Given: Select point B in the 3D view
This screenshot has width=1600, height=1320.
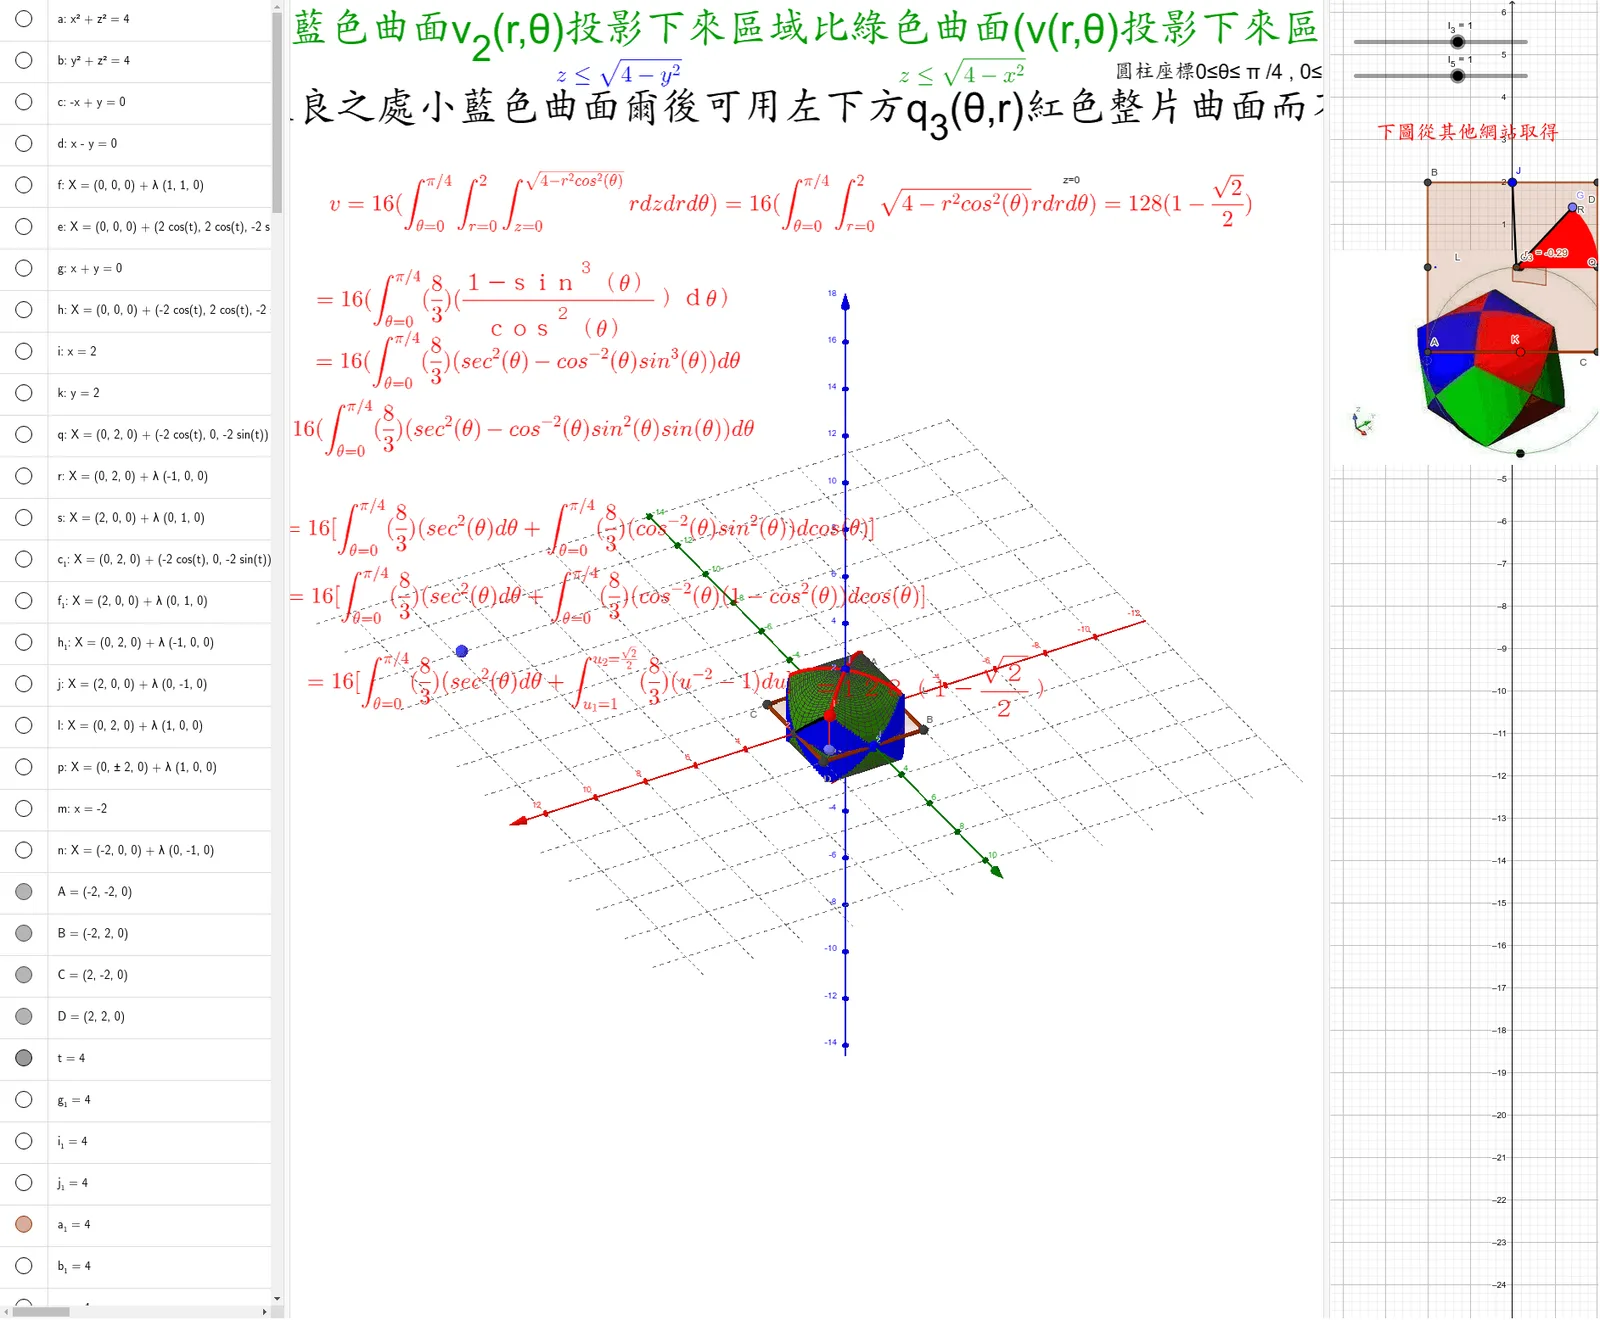Looking at the screenshot, I should coord(923,730).
